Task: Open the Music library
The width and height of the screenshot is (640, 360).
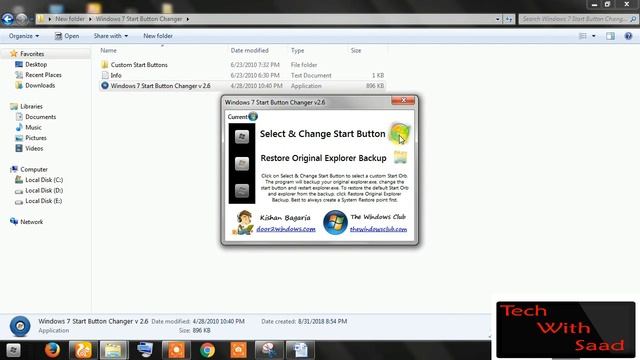Action: point(33,128)
